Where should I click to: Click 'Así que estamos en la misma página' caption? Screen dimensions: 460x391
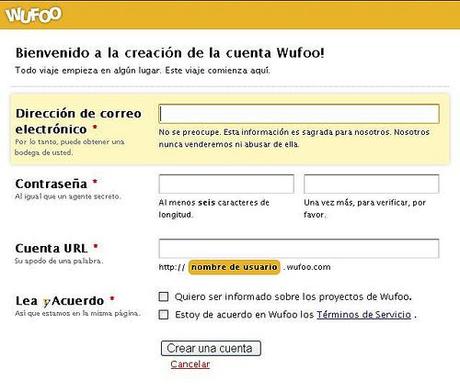78,313
